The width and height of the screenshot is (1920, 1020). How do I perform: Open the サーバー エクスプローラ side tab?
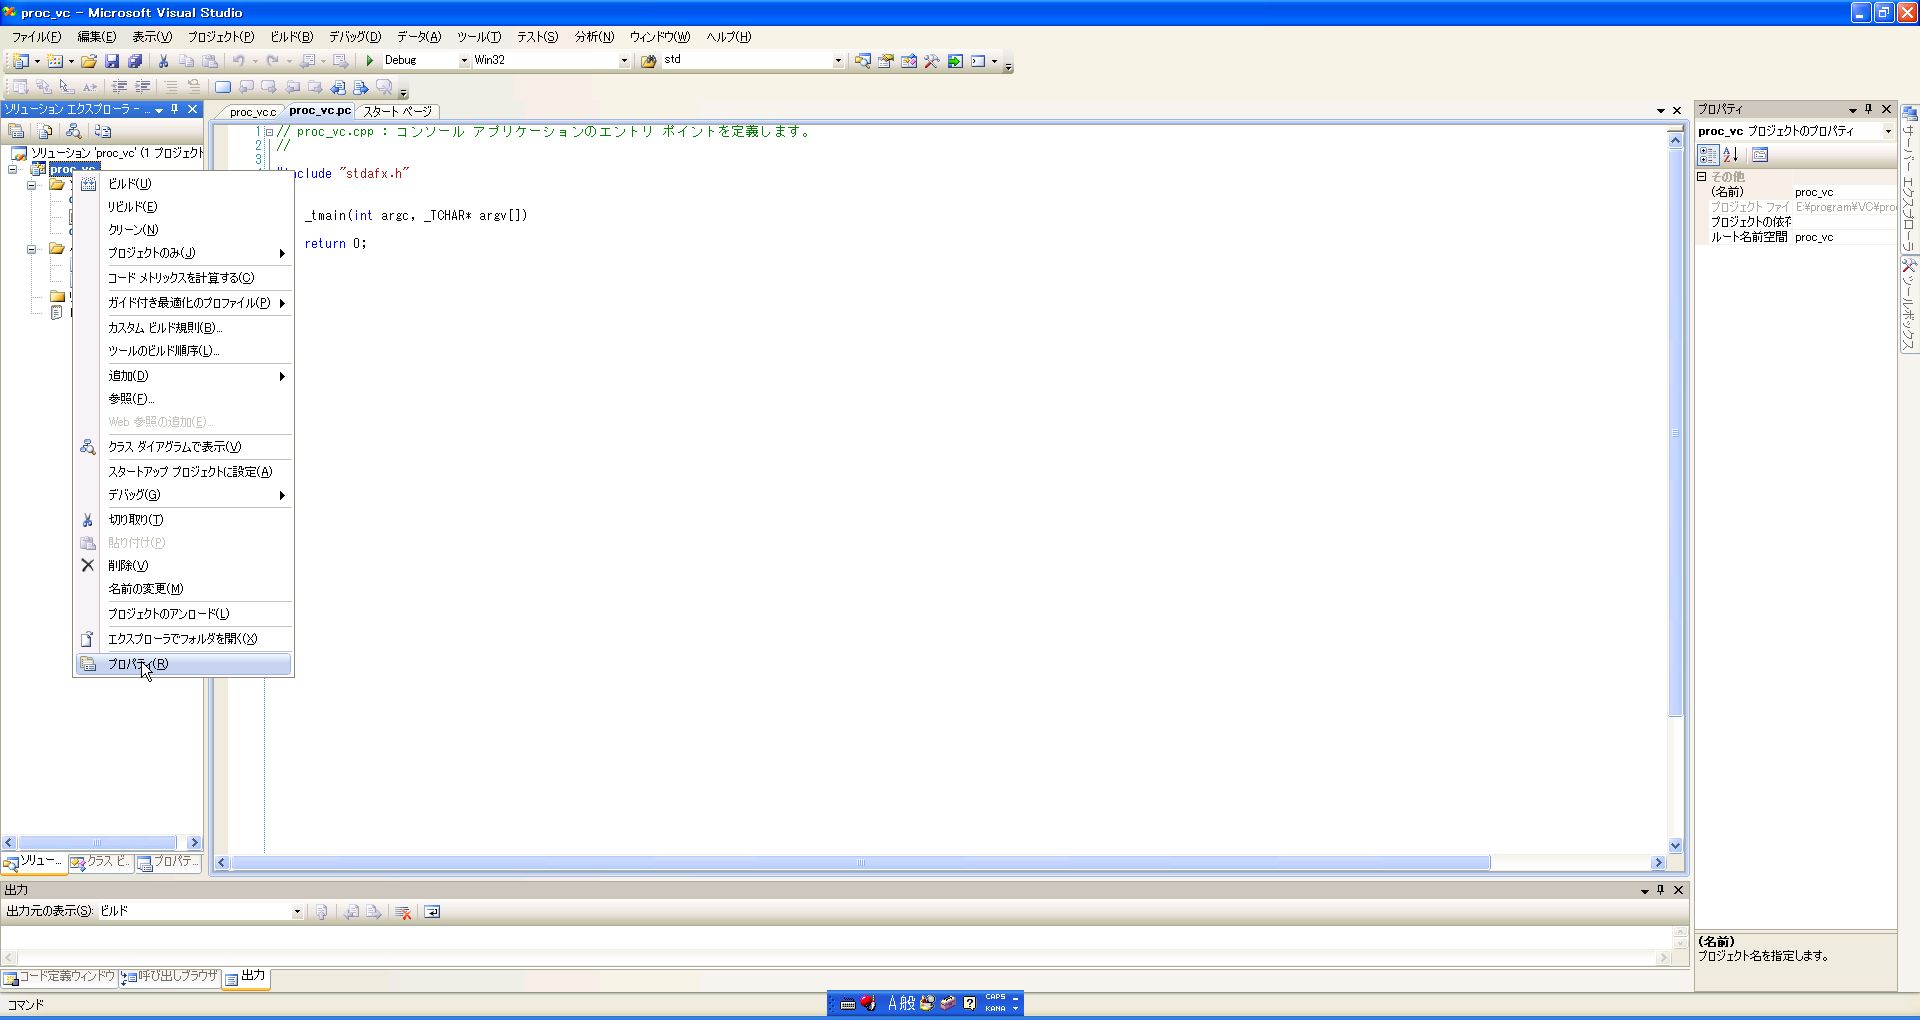[1909, 179]
